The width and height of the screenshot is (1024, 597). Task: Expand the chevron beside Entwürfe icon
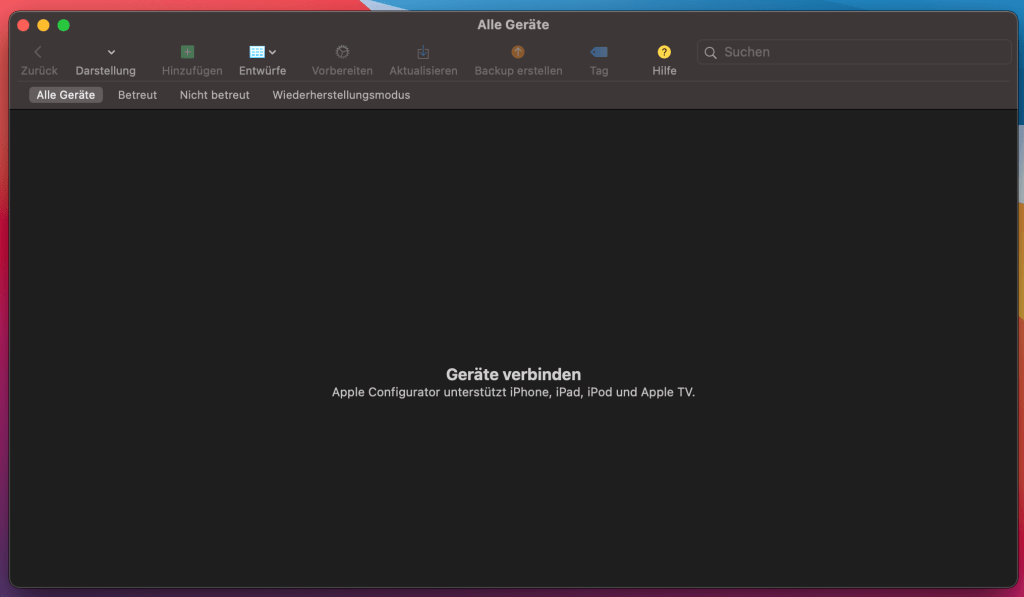(273, 52)
